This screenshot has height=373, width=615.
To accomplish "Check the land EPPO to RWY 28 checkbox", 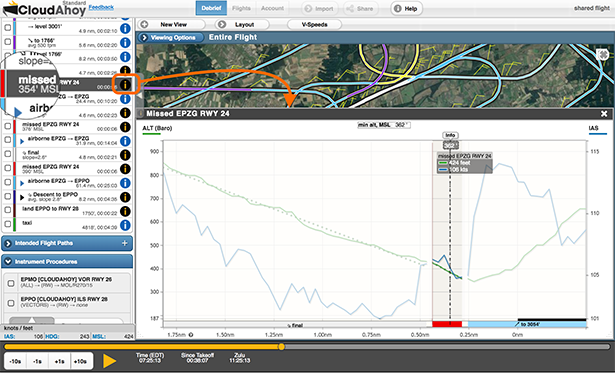I will [x=7, y=210].
